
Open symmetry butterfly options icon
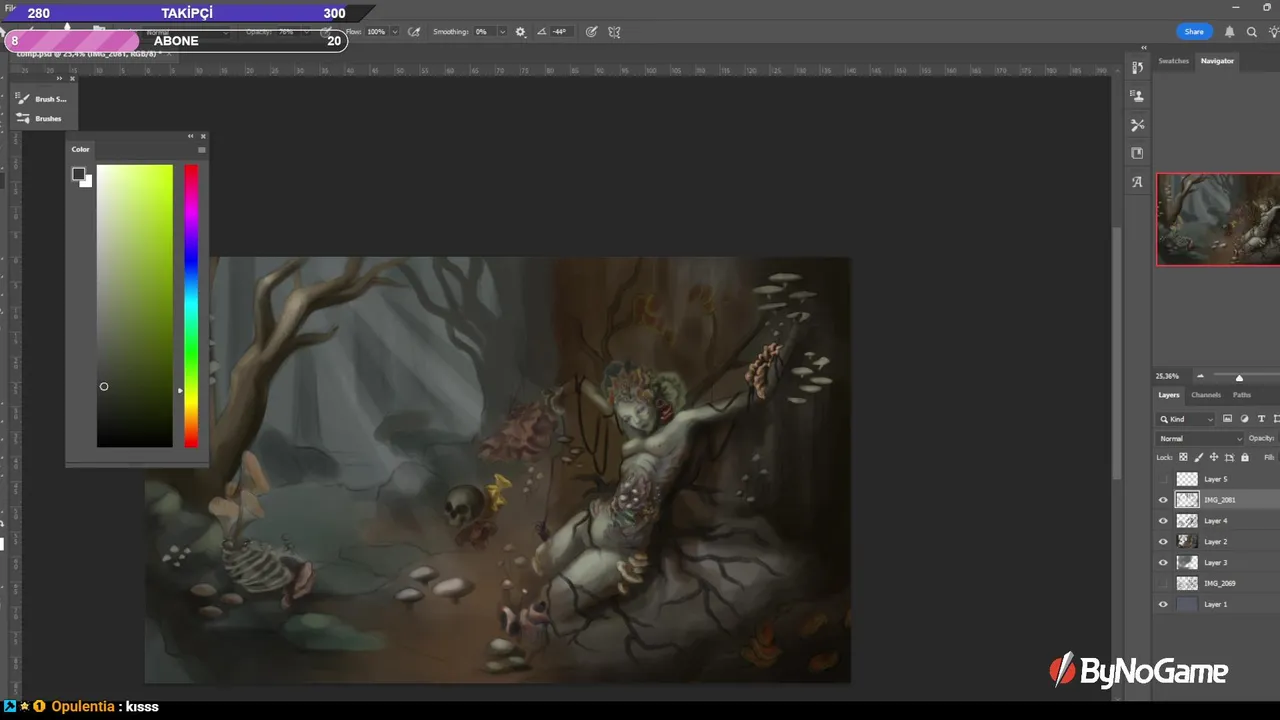point(614,32)
